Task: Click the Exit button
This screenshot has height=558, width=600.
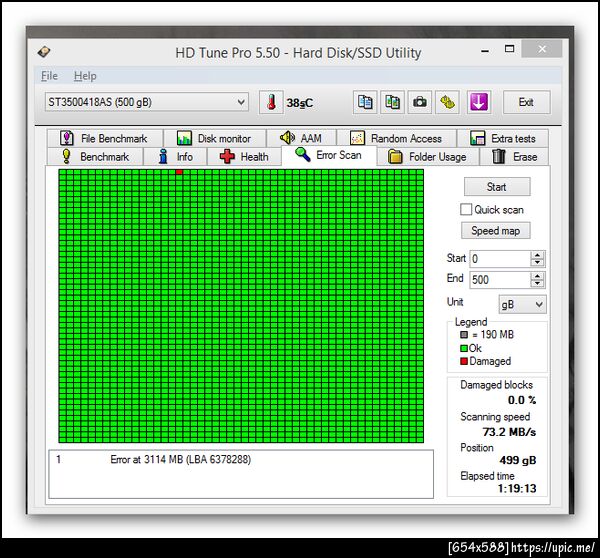Action: pyautogui.click(x=527, y=102)
